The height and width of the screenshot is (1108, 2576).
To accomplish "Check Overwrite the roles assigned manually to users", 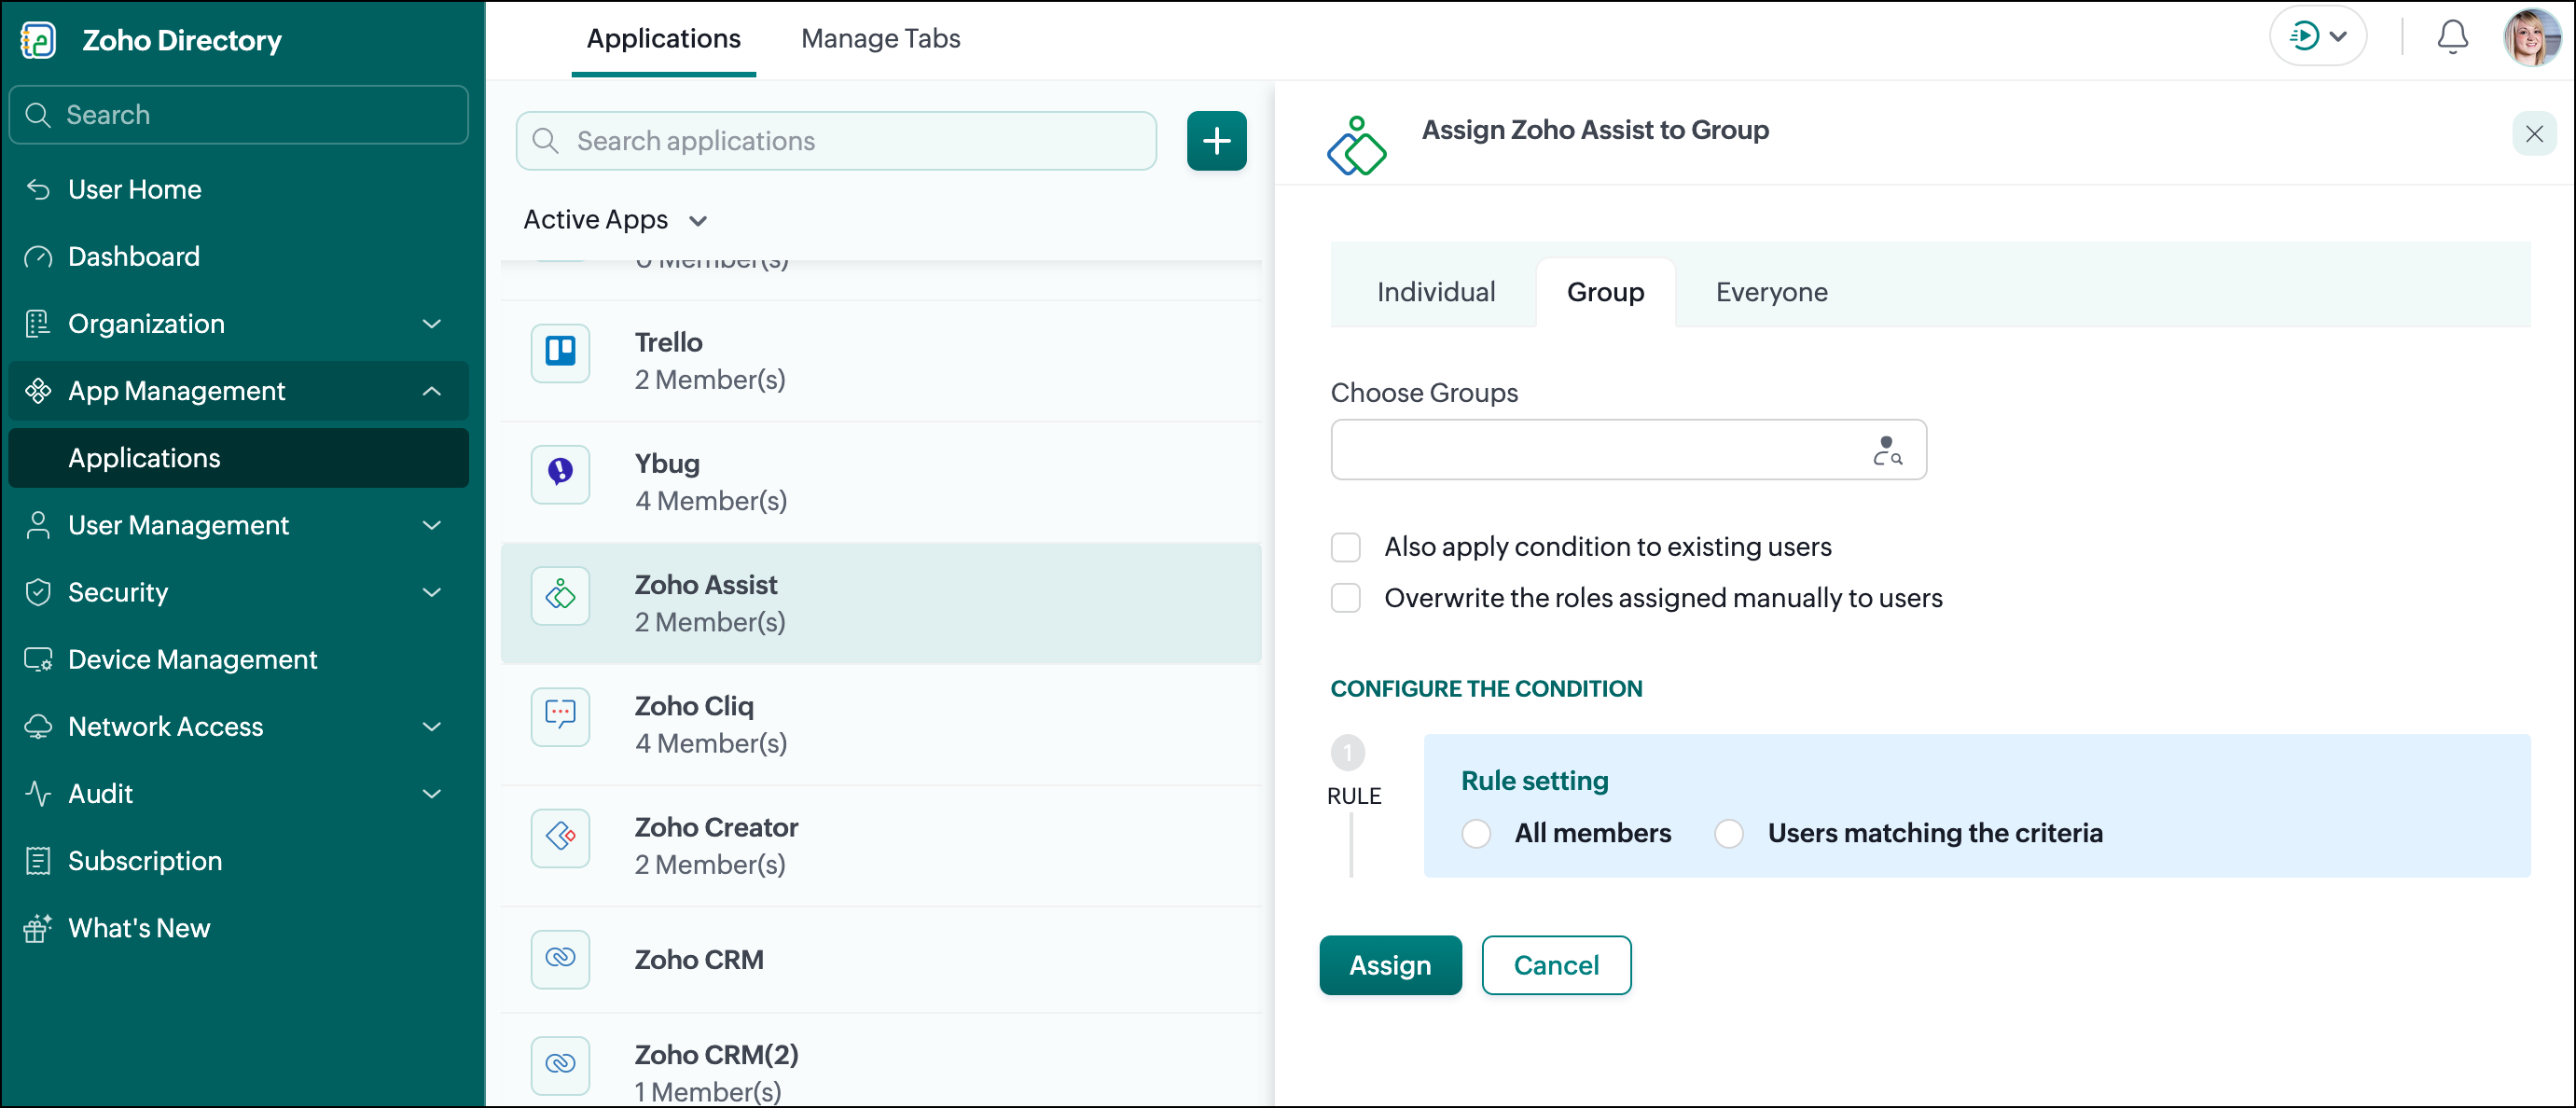I will 1346,598.
